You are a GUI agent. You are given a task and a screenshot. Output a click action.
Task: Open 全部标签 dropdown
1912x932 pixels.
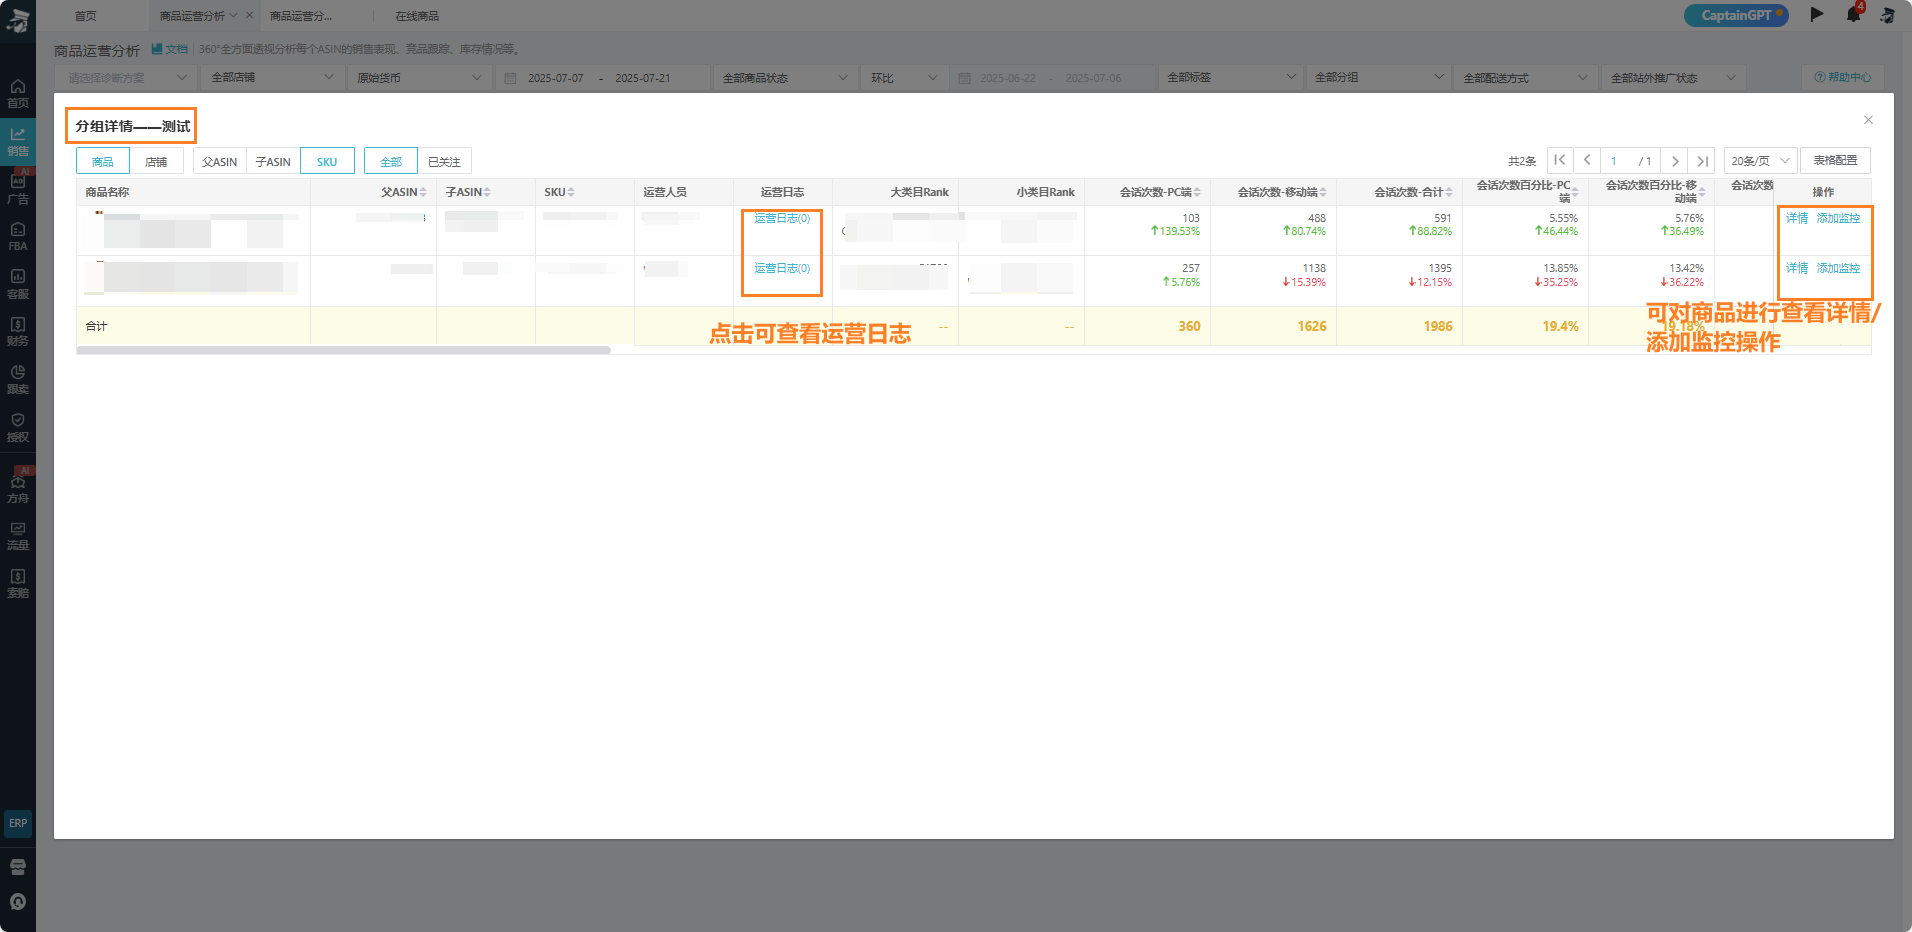click(x=1230, y=77)
